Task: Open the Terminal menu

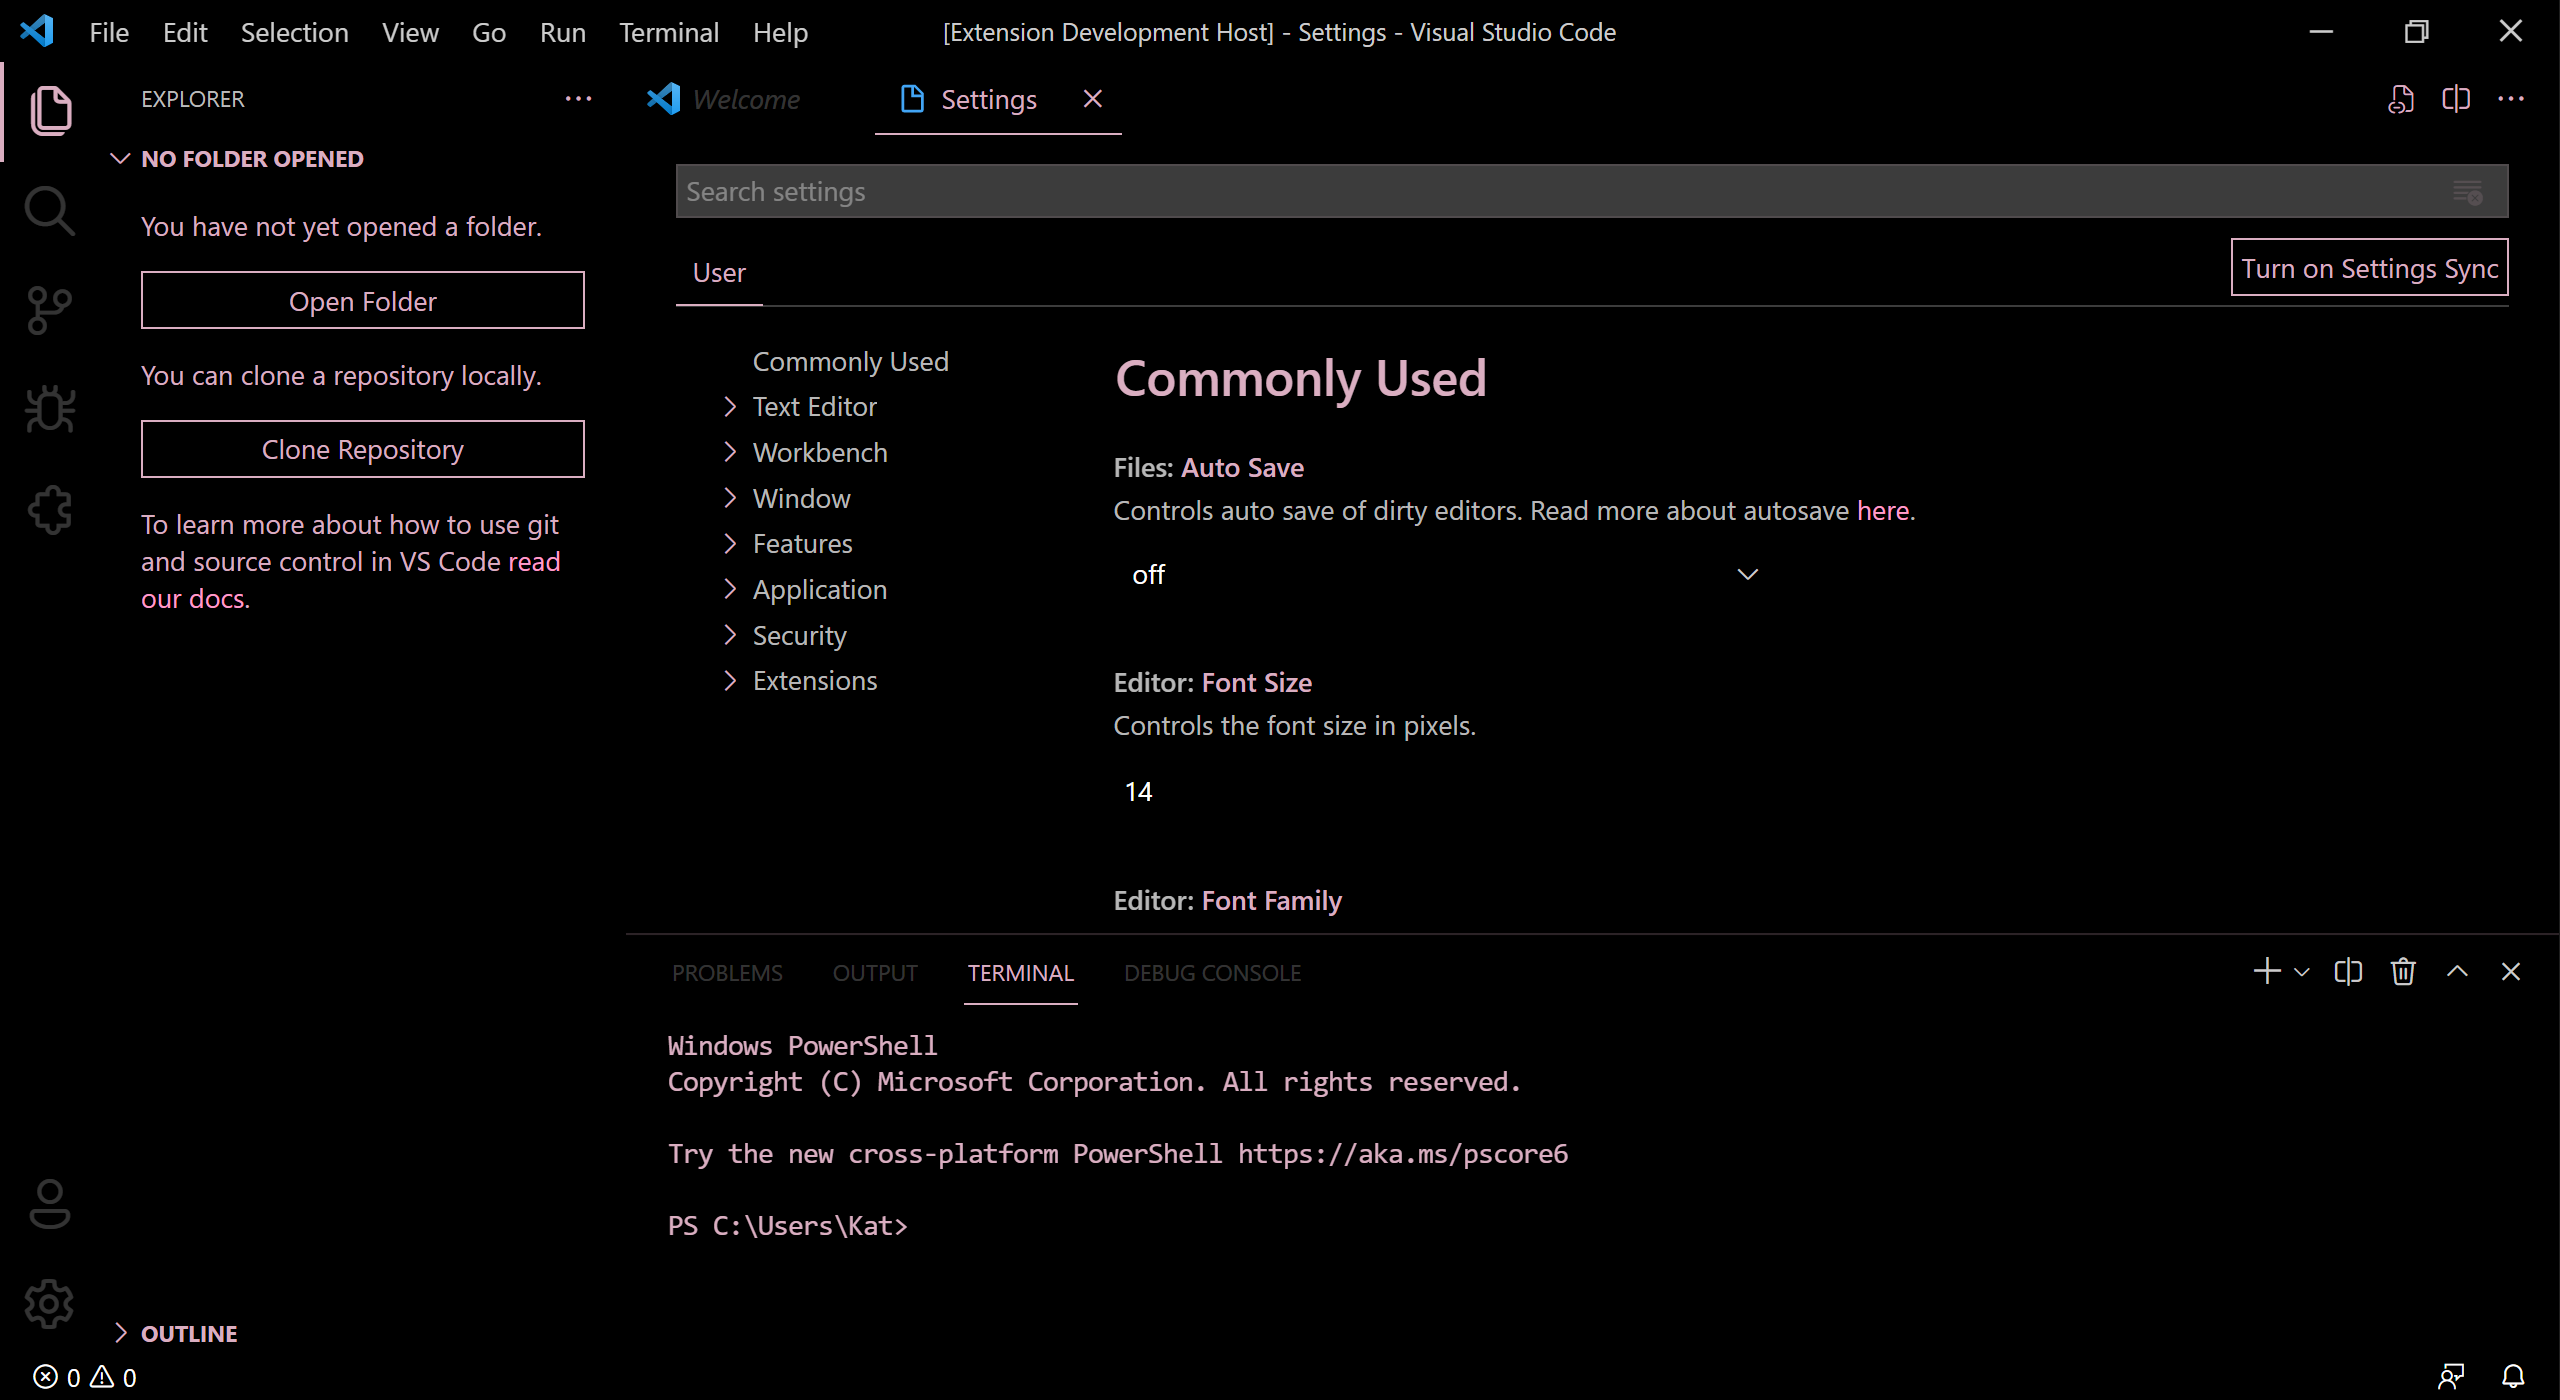Action: (x=668, y=32)
